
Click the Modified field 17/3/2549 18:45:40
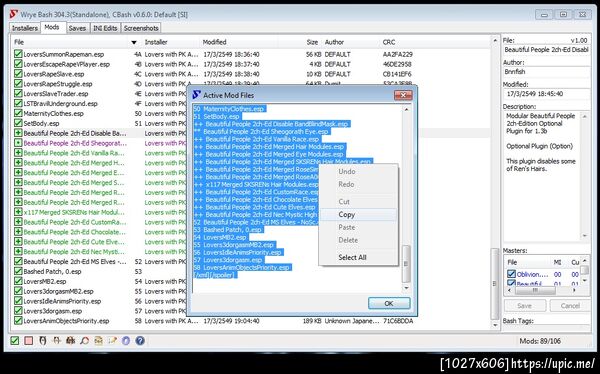click(x=546, y=93)
